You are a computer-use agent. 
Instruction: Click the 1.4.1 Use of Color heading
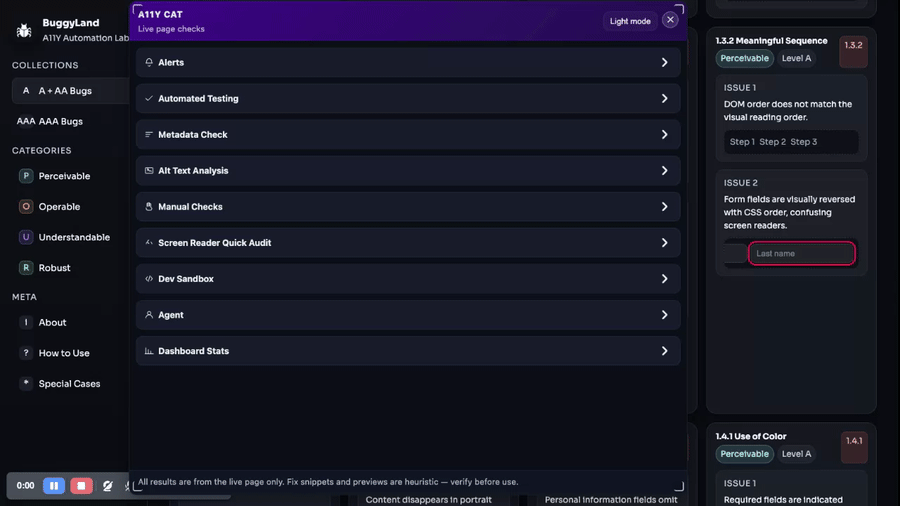751,436
